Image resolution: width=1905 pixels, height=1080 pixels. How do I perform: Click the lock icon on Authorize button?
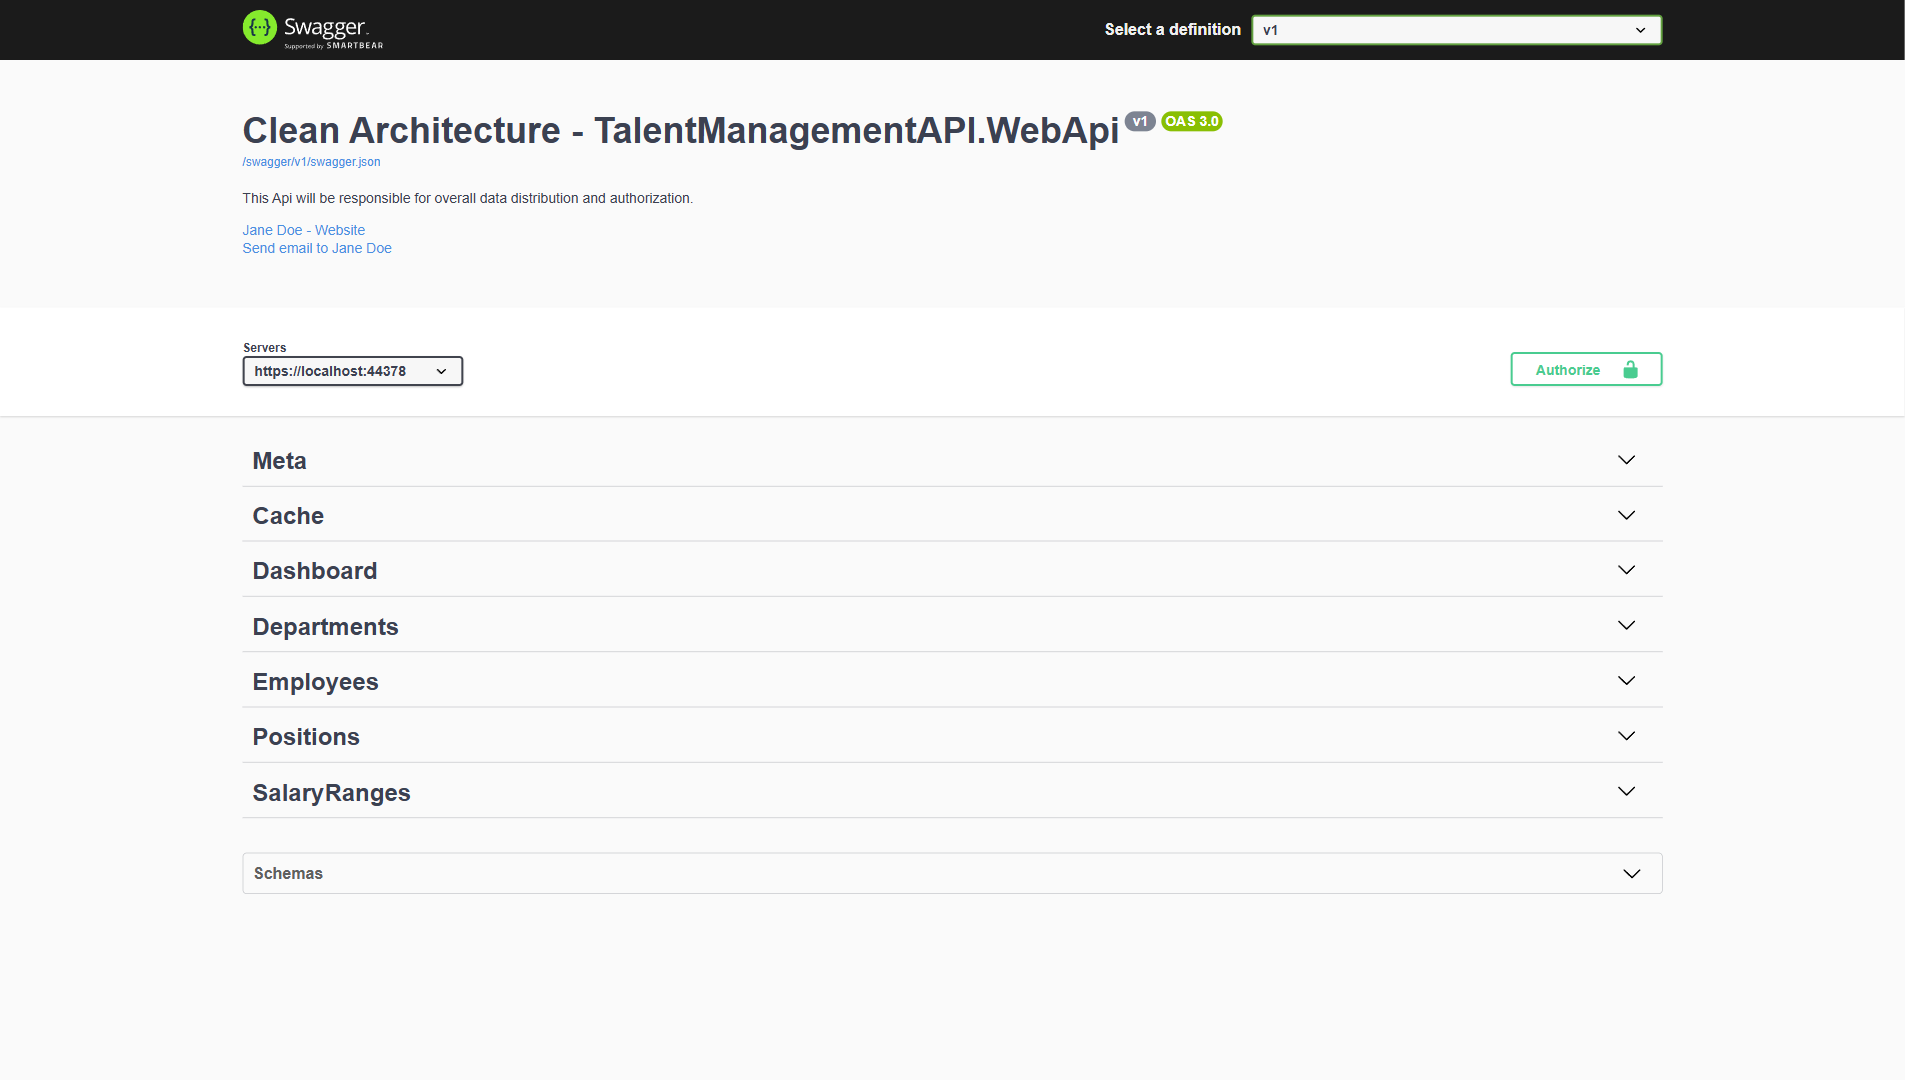(x=1630, y=369)
